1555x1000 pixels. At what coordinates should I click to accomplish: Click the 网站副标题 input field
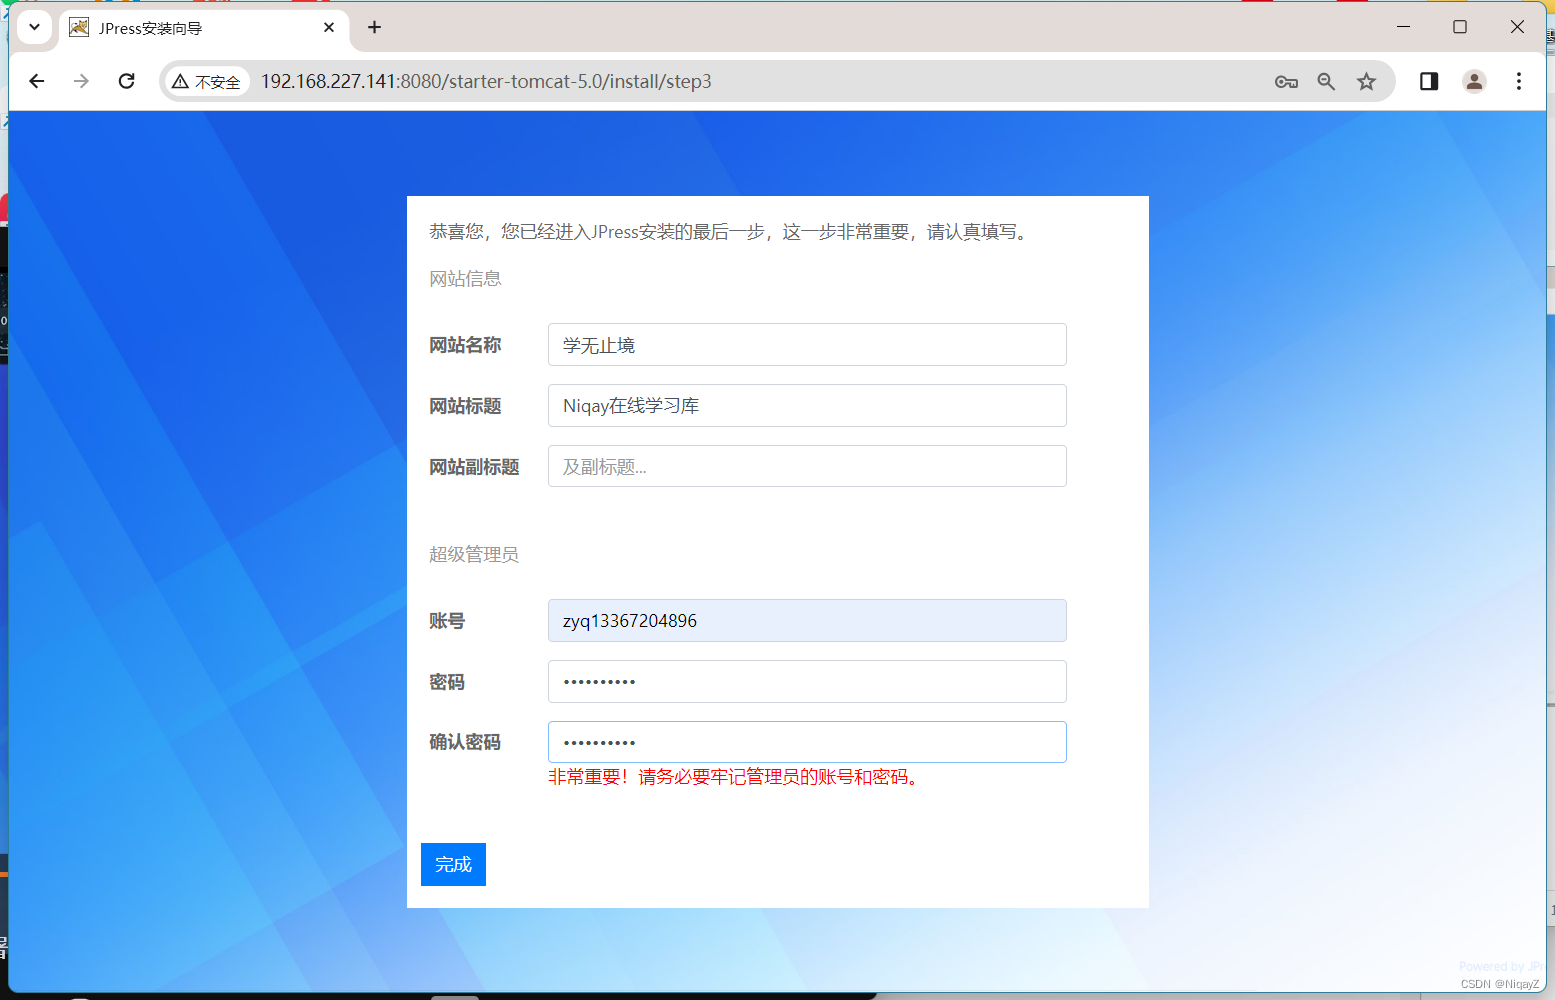point(807,466)
